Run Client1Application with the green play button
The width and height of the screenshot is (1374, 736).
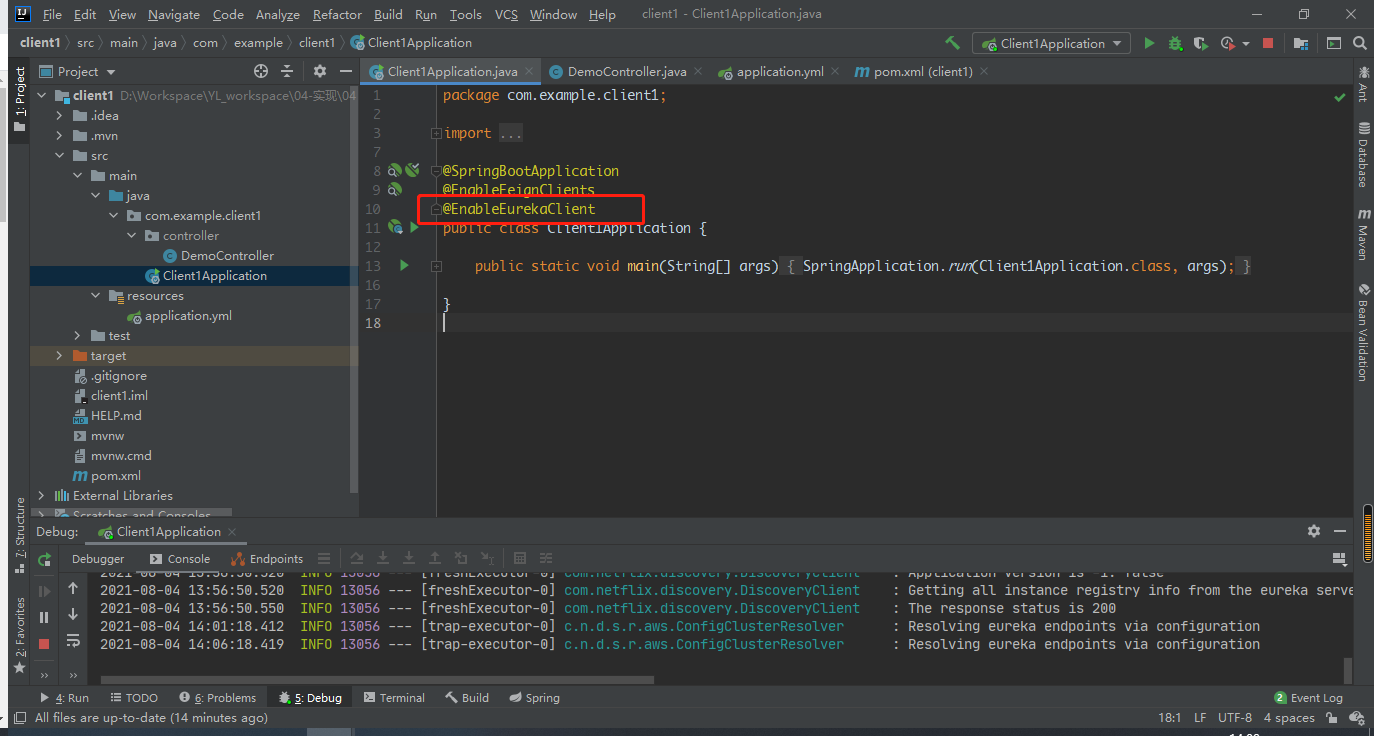[x=1149, y=43]
